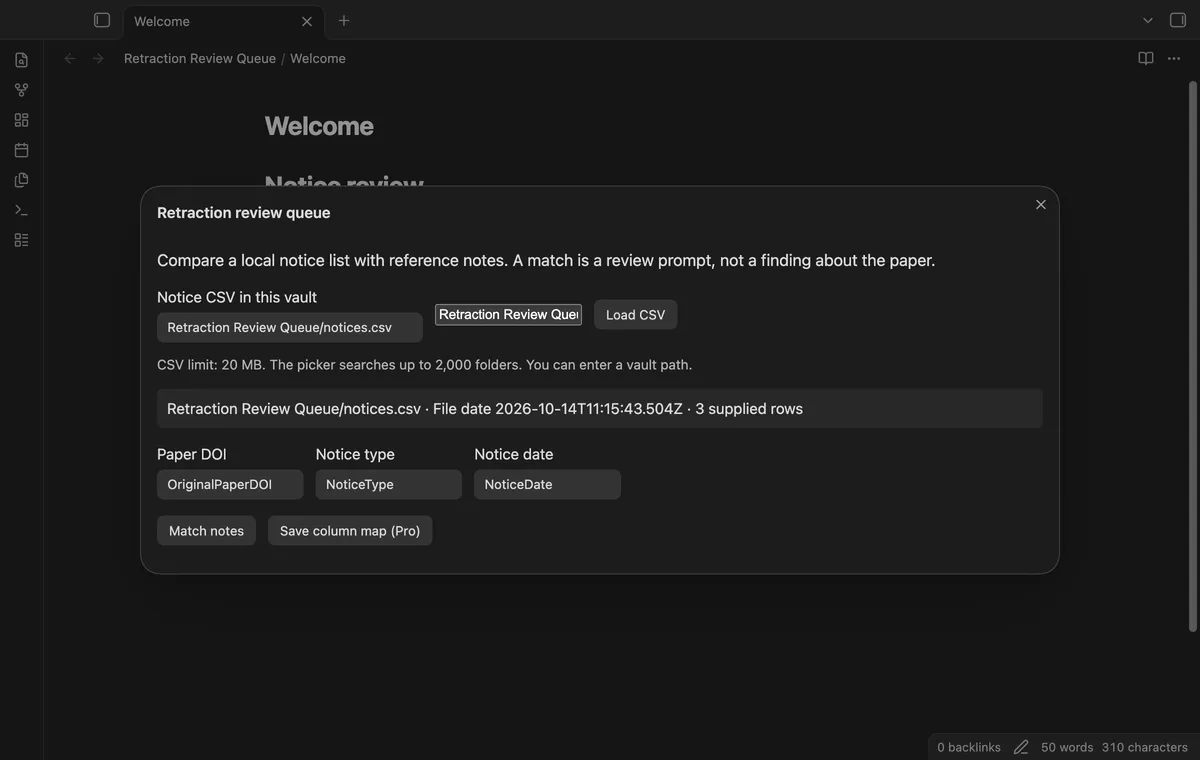1200x760 pixels.
Task: Open graph view from the ribbon
Action: (x=21, y=90)
